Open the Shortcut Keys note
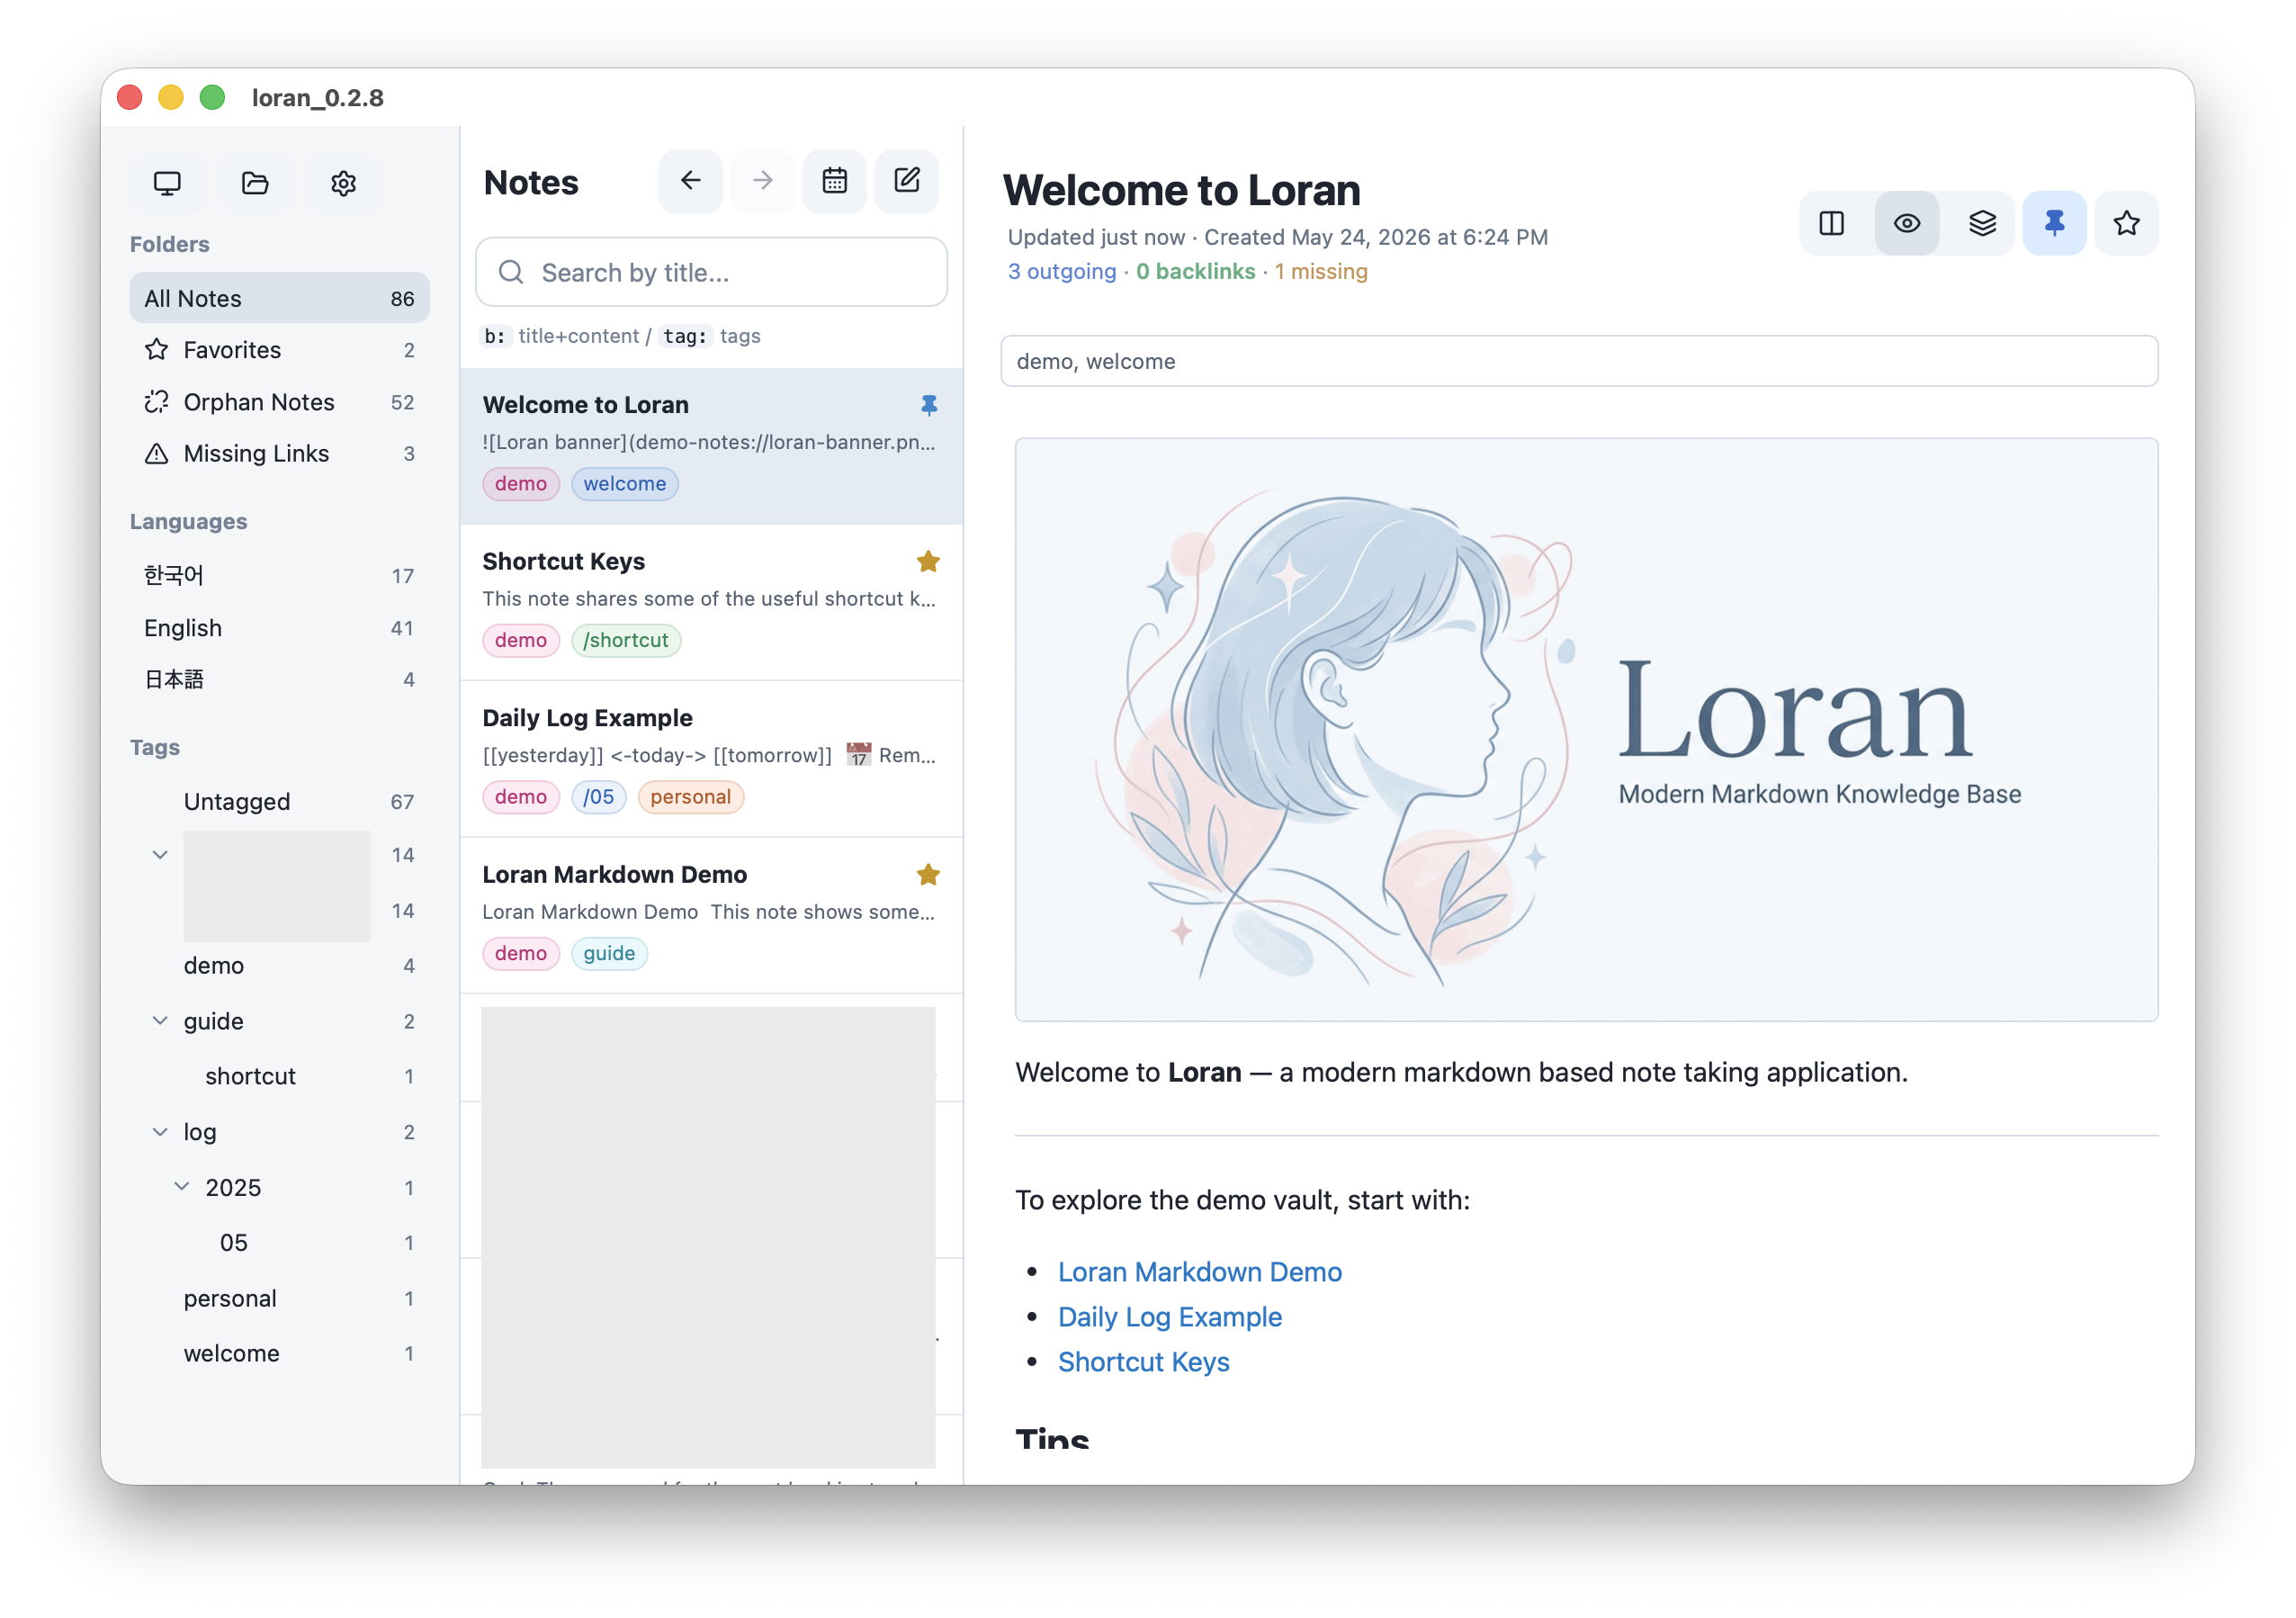The width and height of the screenshot is (2296, 1618). point(711,603)
